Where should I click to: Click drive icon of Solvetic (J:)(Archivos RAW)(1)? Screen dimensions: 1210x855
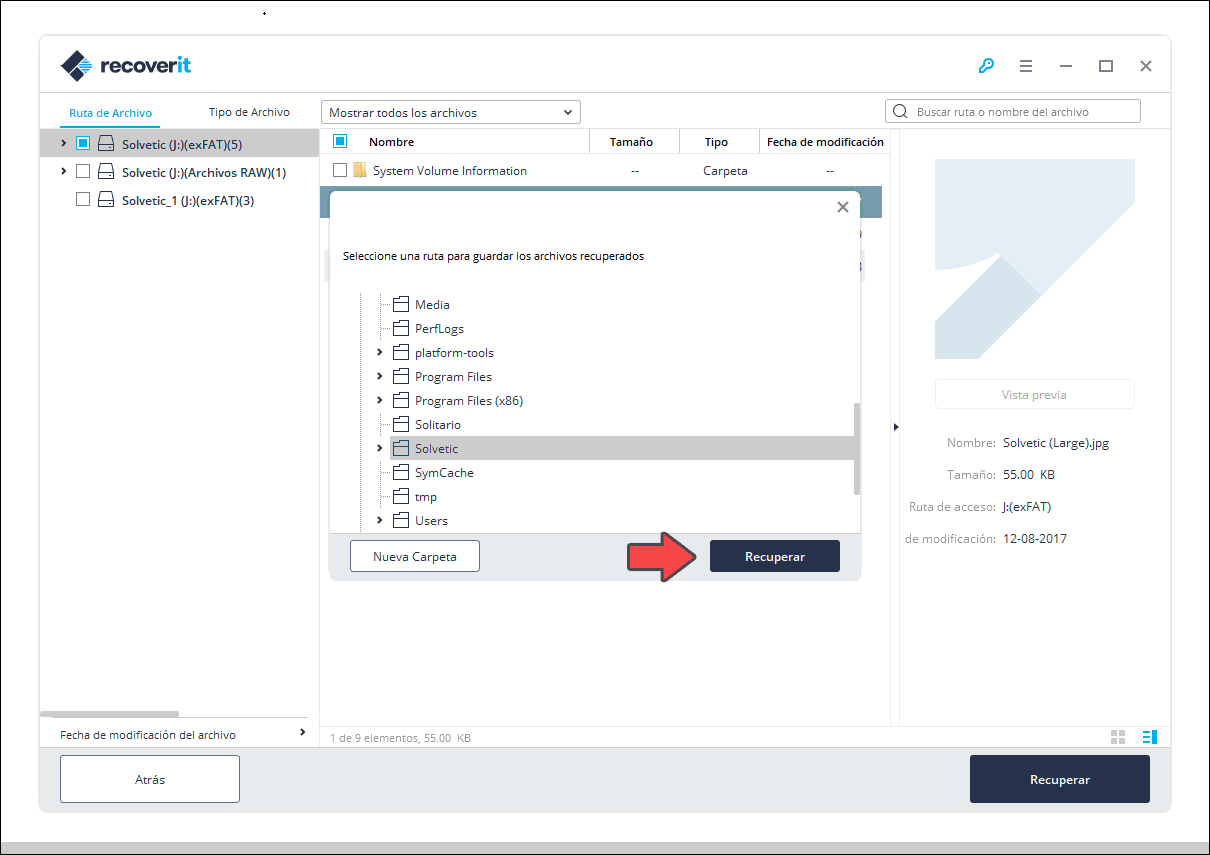point(106,172)
